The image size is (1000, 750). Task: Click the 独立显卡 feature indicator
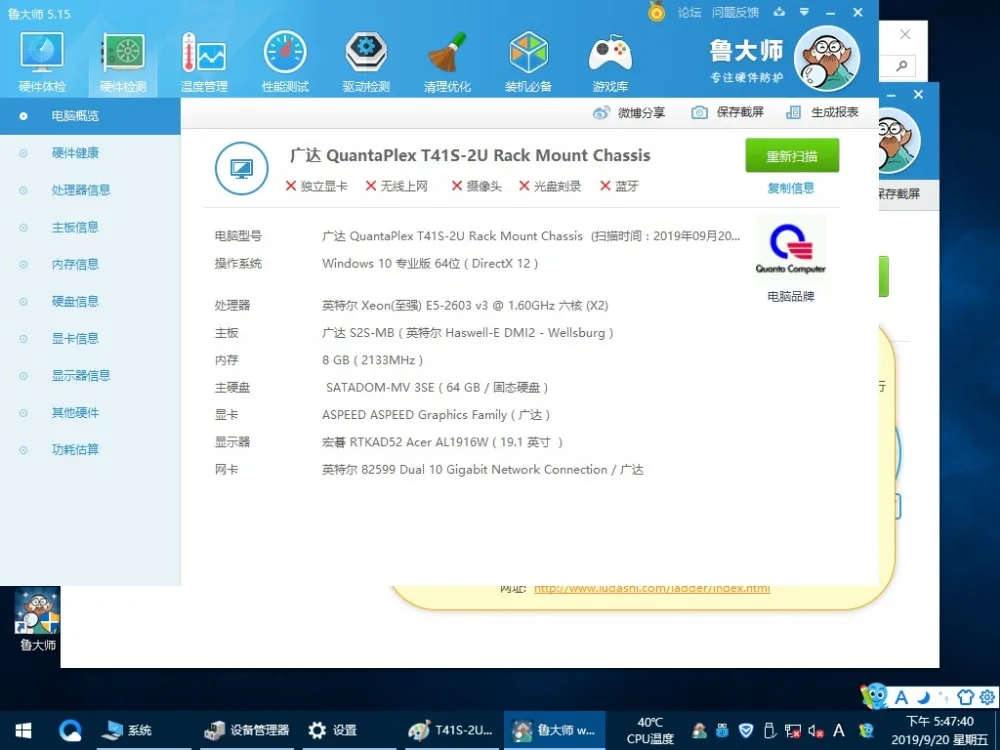coord(316,186)
